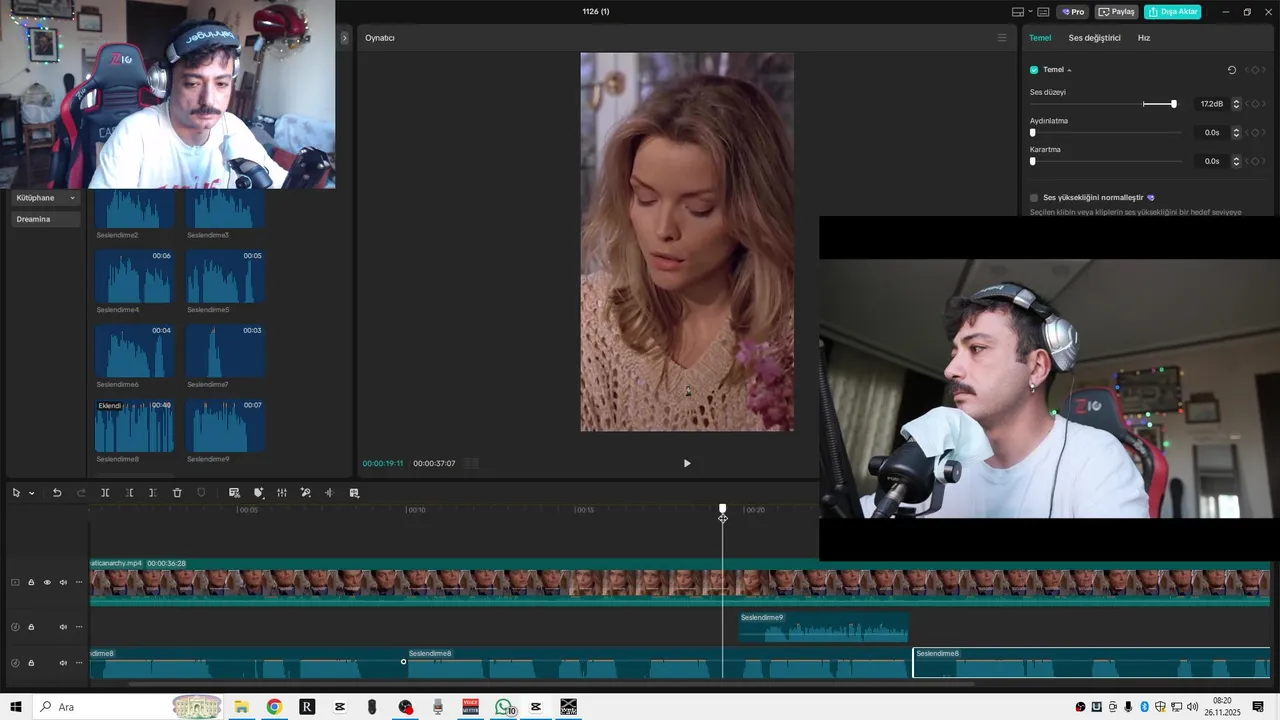
Task: Select the Seslendirme4 audio thumbnail
Action: tap(134, 276)
